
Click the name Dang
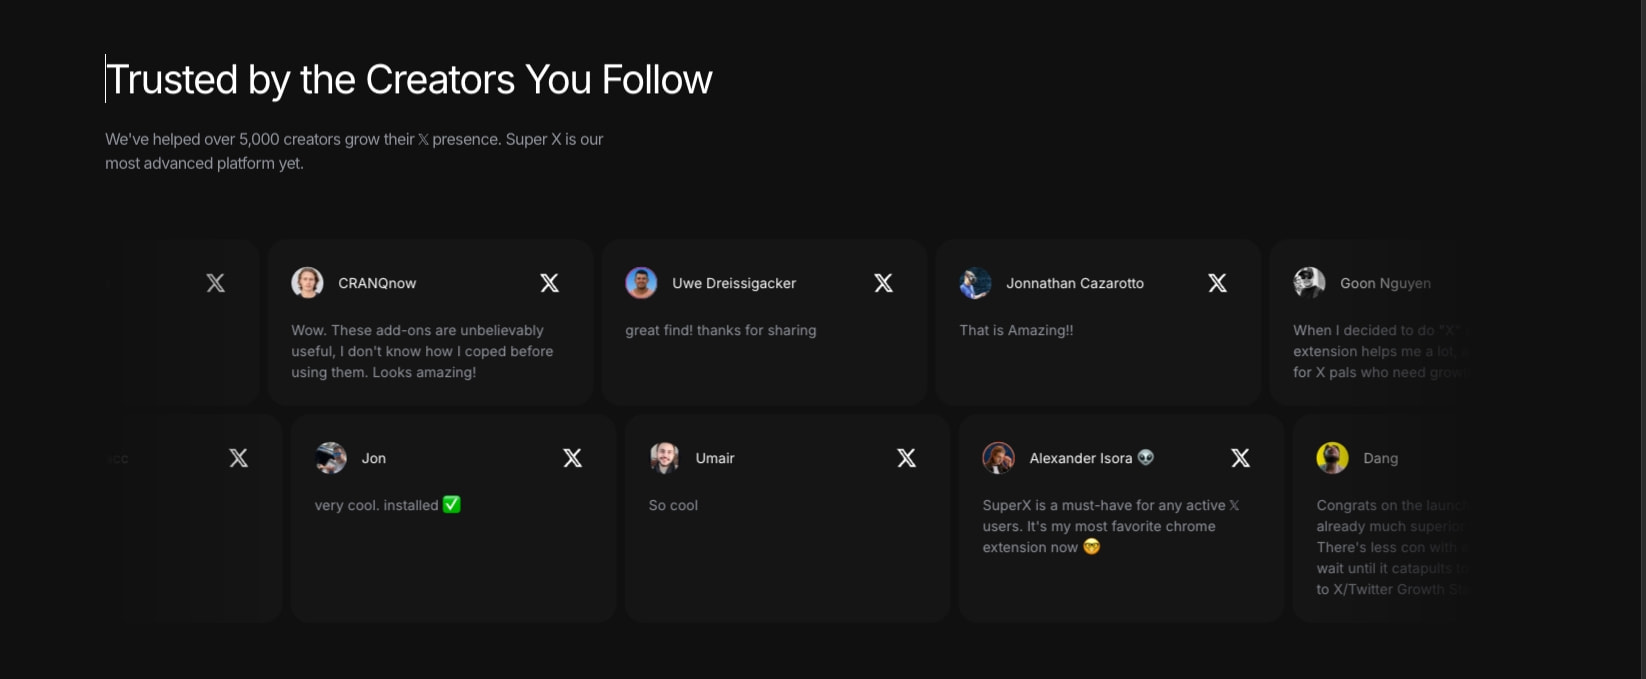click(x=1381, y=459)
